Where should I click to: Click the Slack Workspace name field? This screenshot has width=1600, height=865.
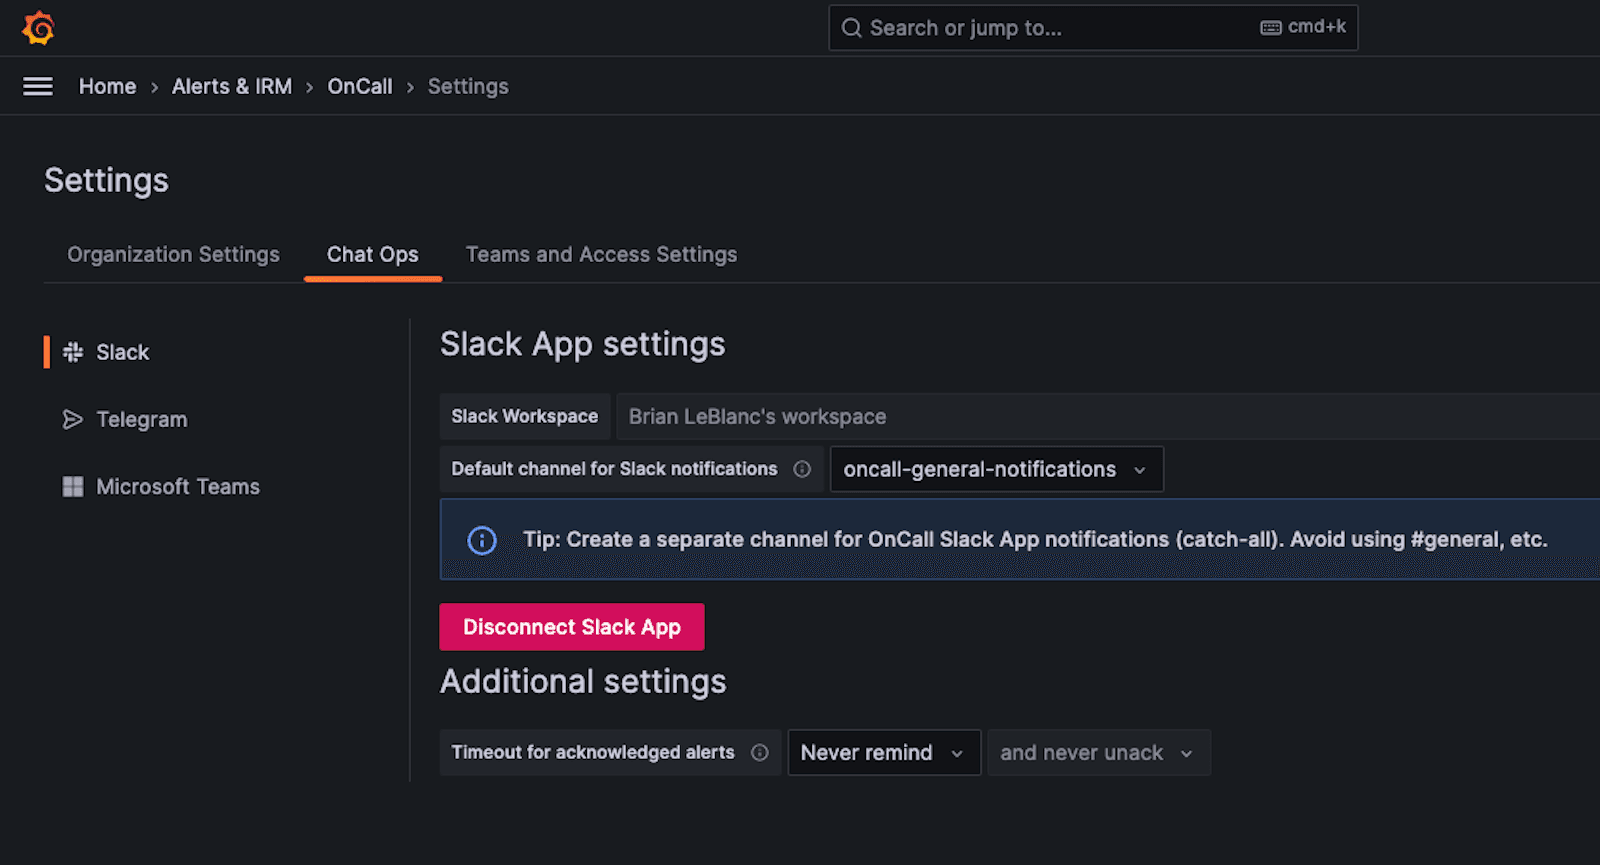coord(1108,417)
